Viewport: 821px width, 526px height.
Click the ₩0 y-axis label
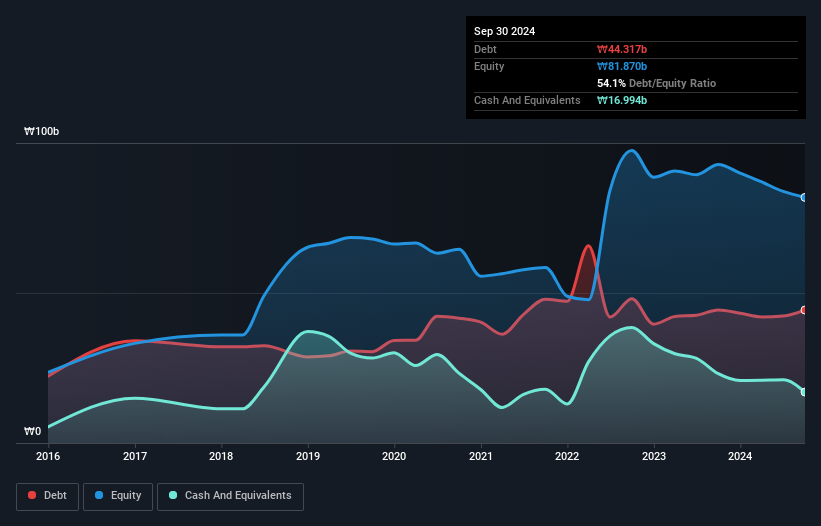(x=32, y=431)
